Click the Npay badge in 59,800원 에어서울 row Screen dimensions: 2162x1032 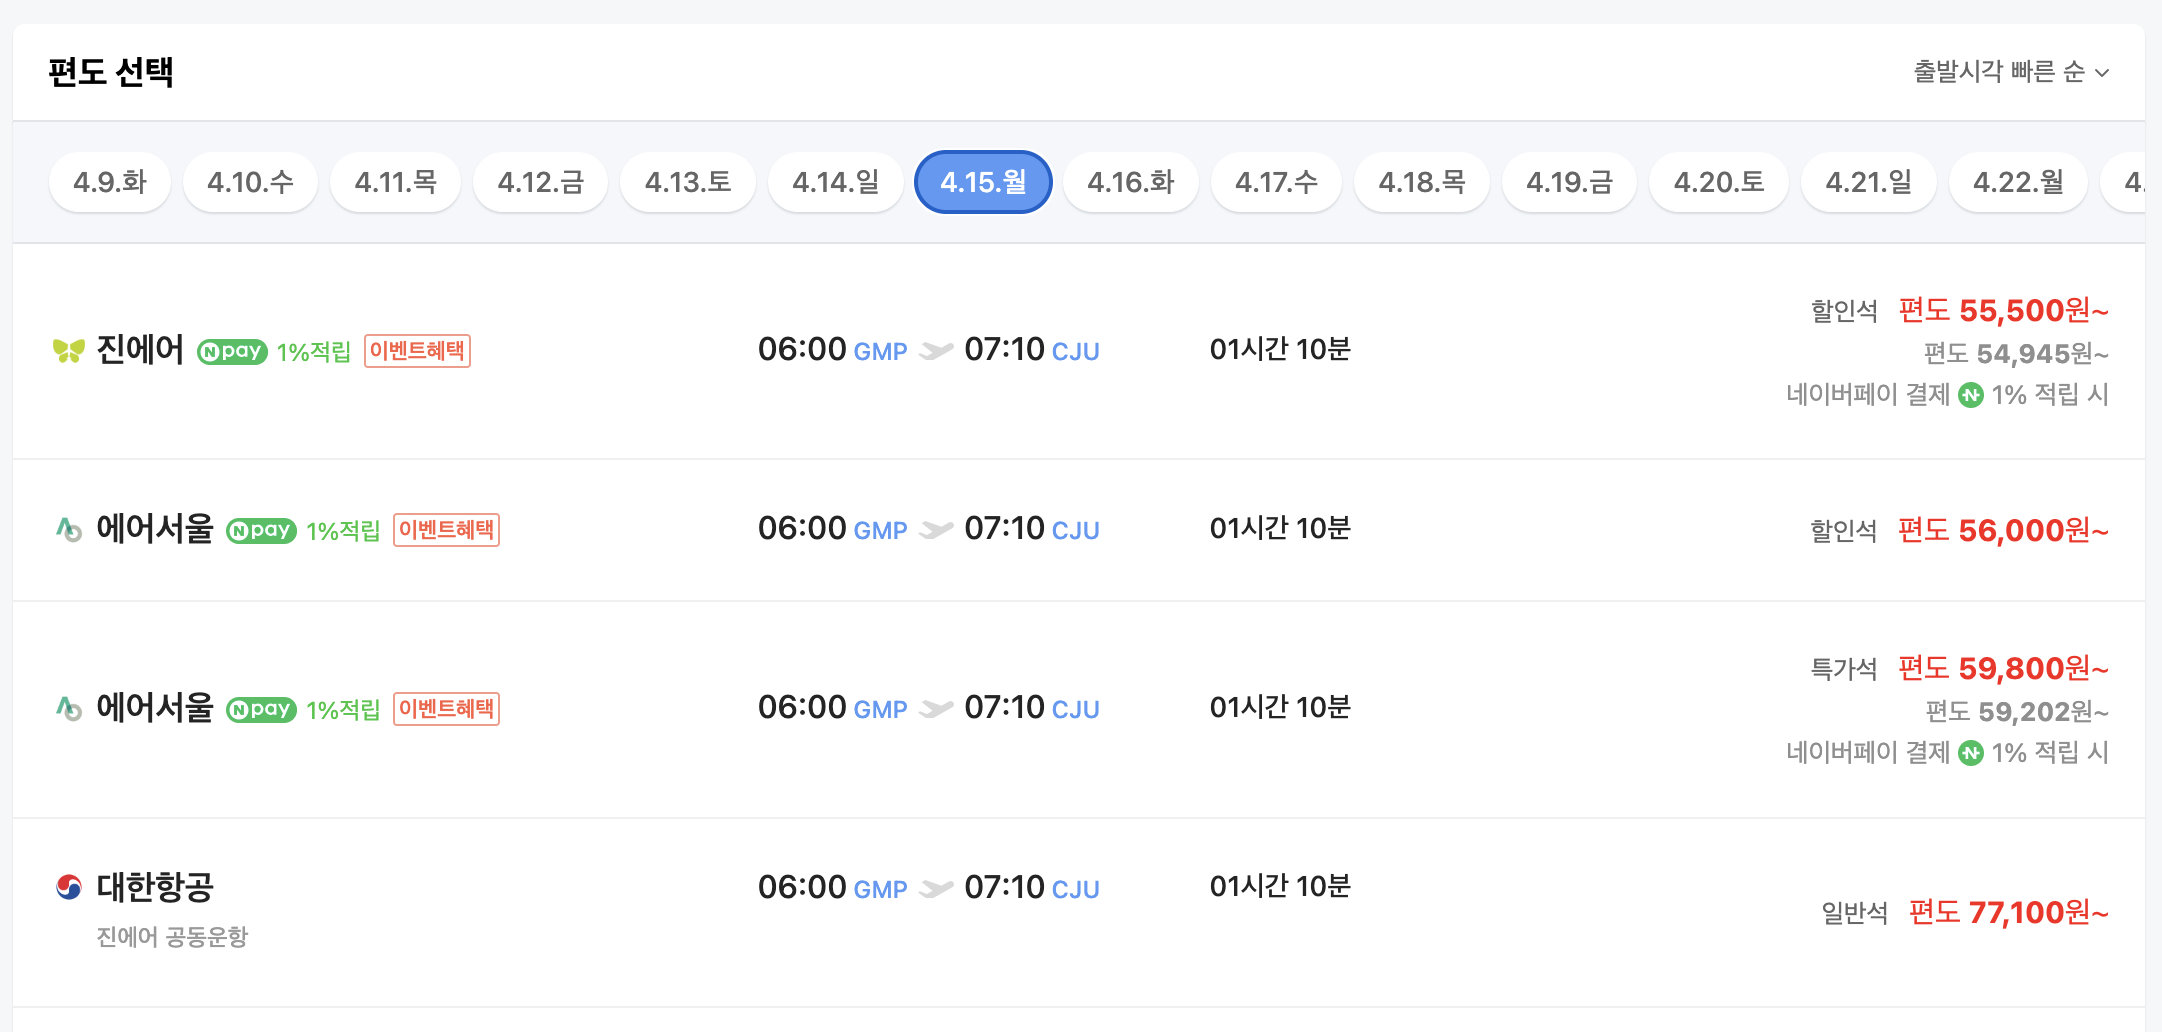(261, 709)
